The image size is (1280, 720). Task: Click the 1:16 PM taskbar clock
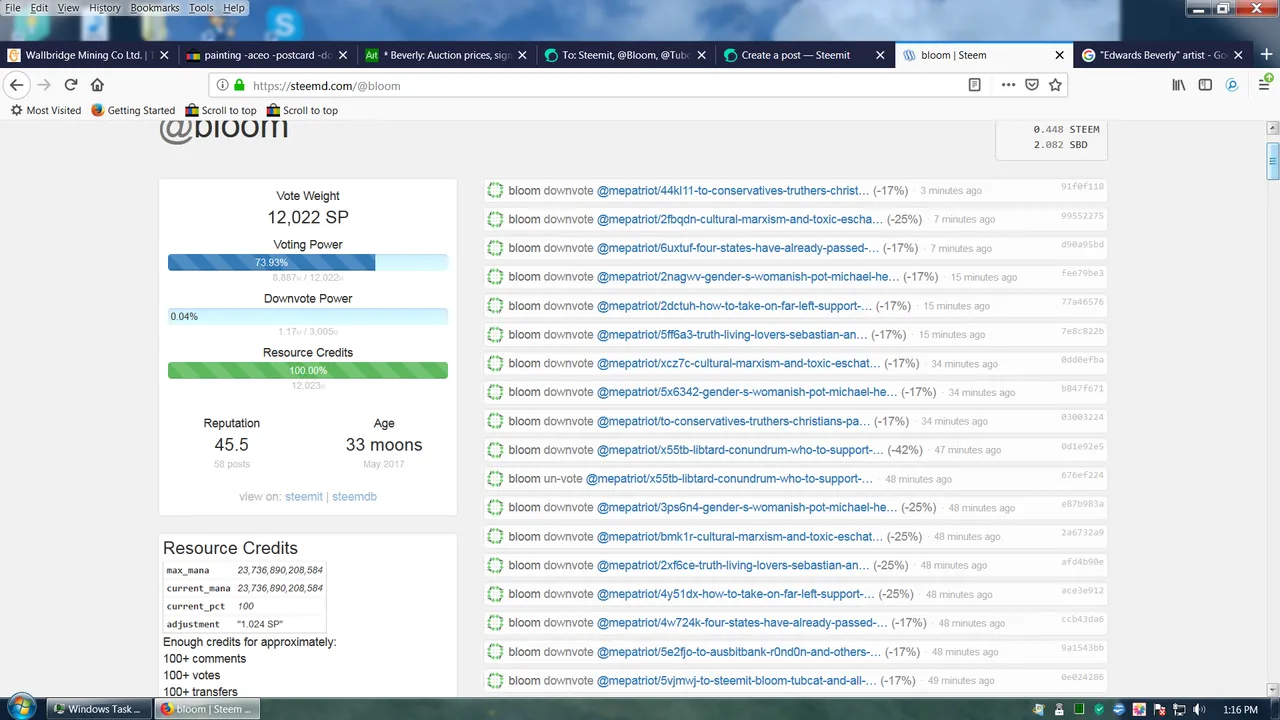tap(1240, 709)
